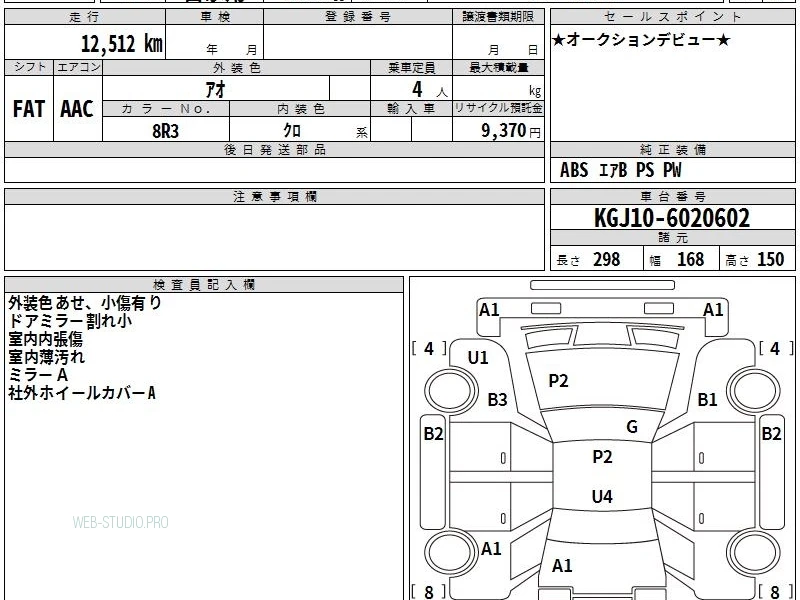Select the chassis number KGJ10-6020602
800x600 pixels.
pyautogui.click(x=672, y=218)
